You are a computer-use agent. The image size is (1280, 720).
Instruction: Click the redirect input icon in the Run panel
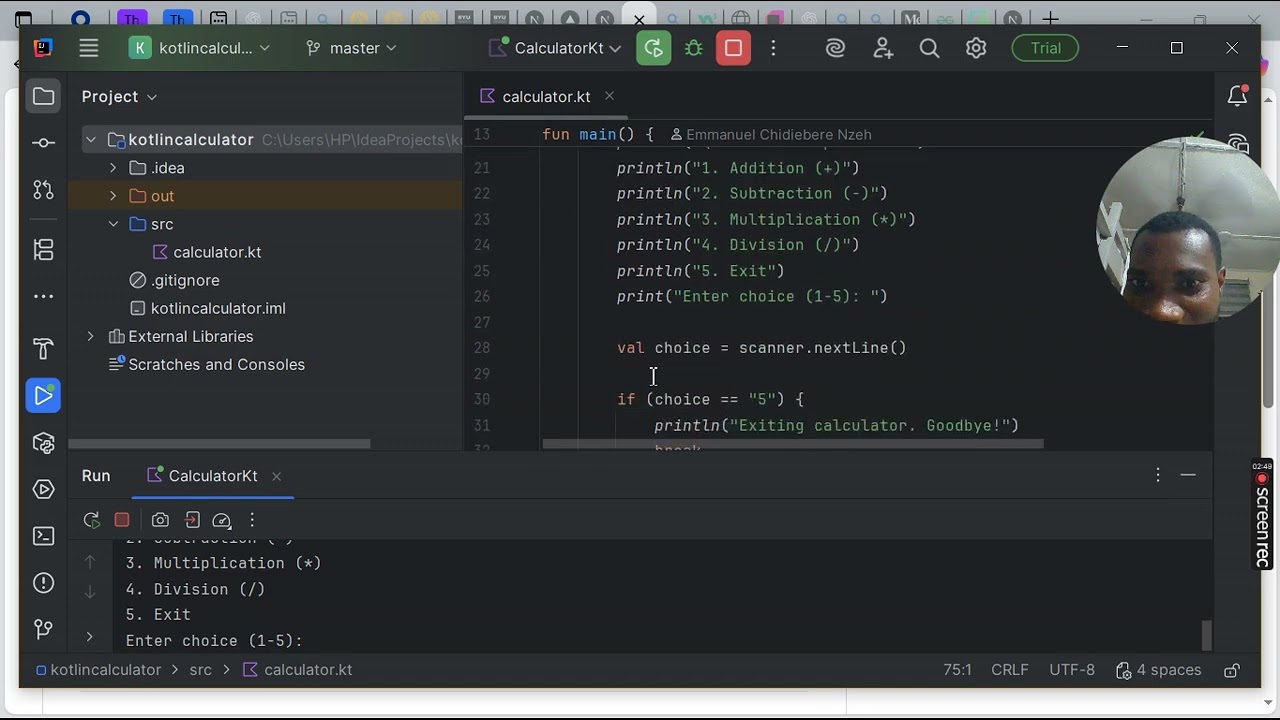tap(192, 520)
